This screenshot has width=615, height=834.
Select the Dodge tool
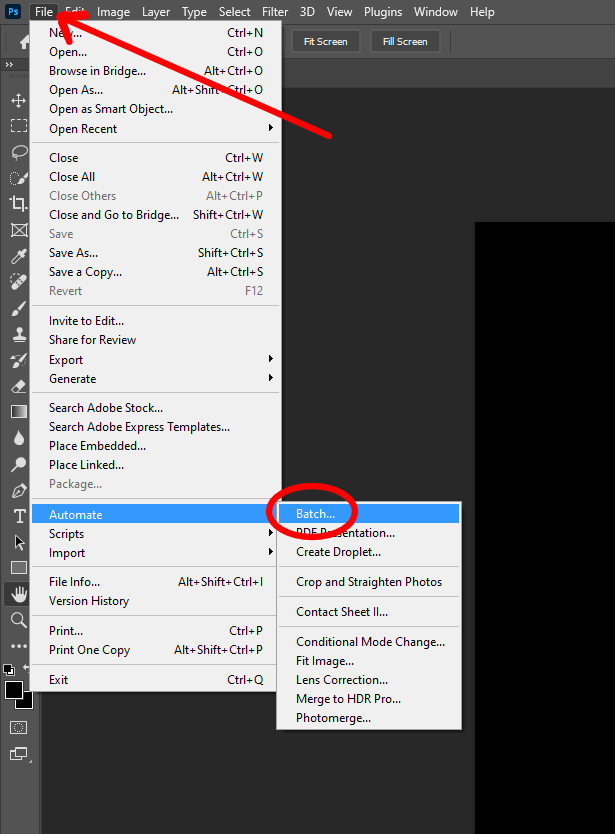coord(19,464)
